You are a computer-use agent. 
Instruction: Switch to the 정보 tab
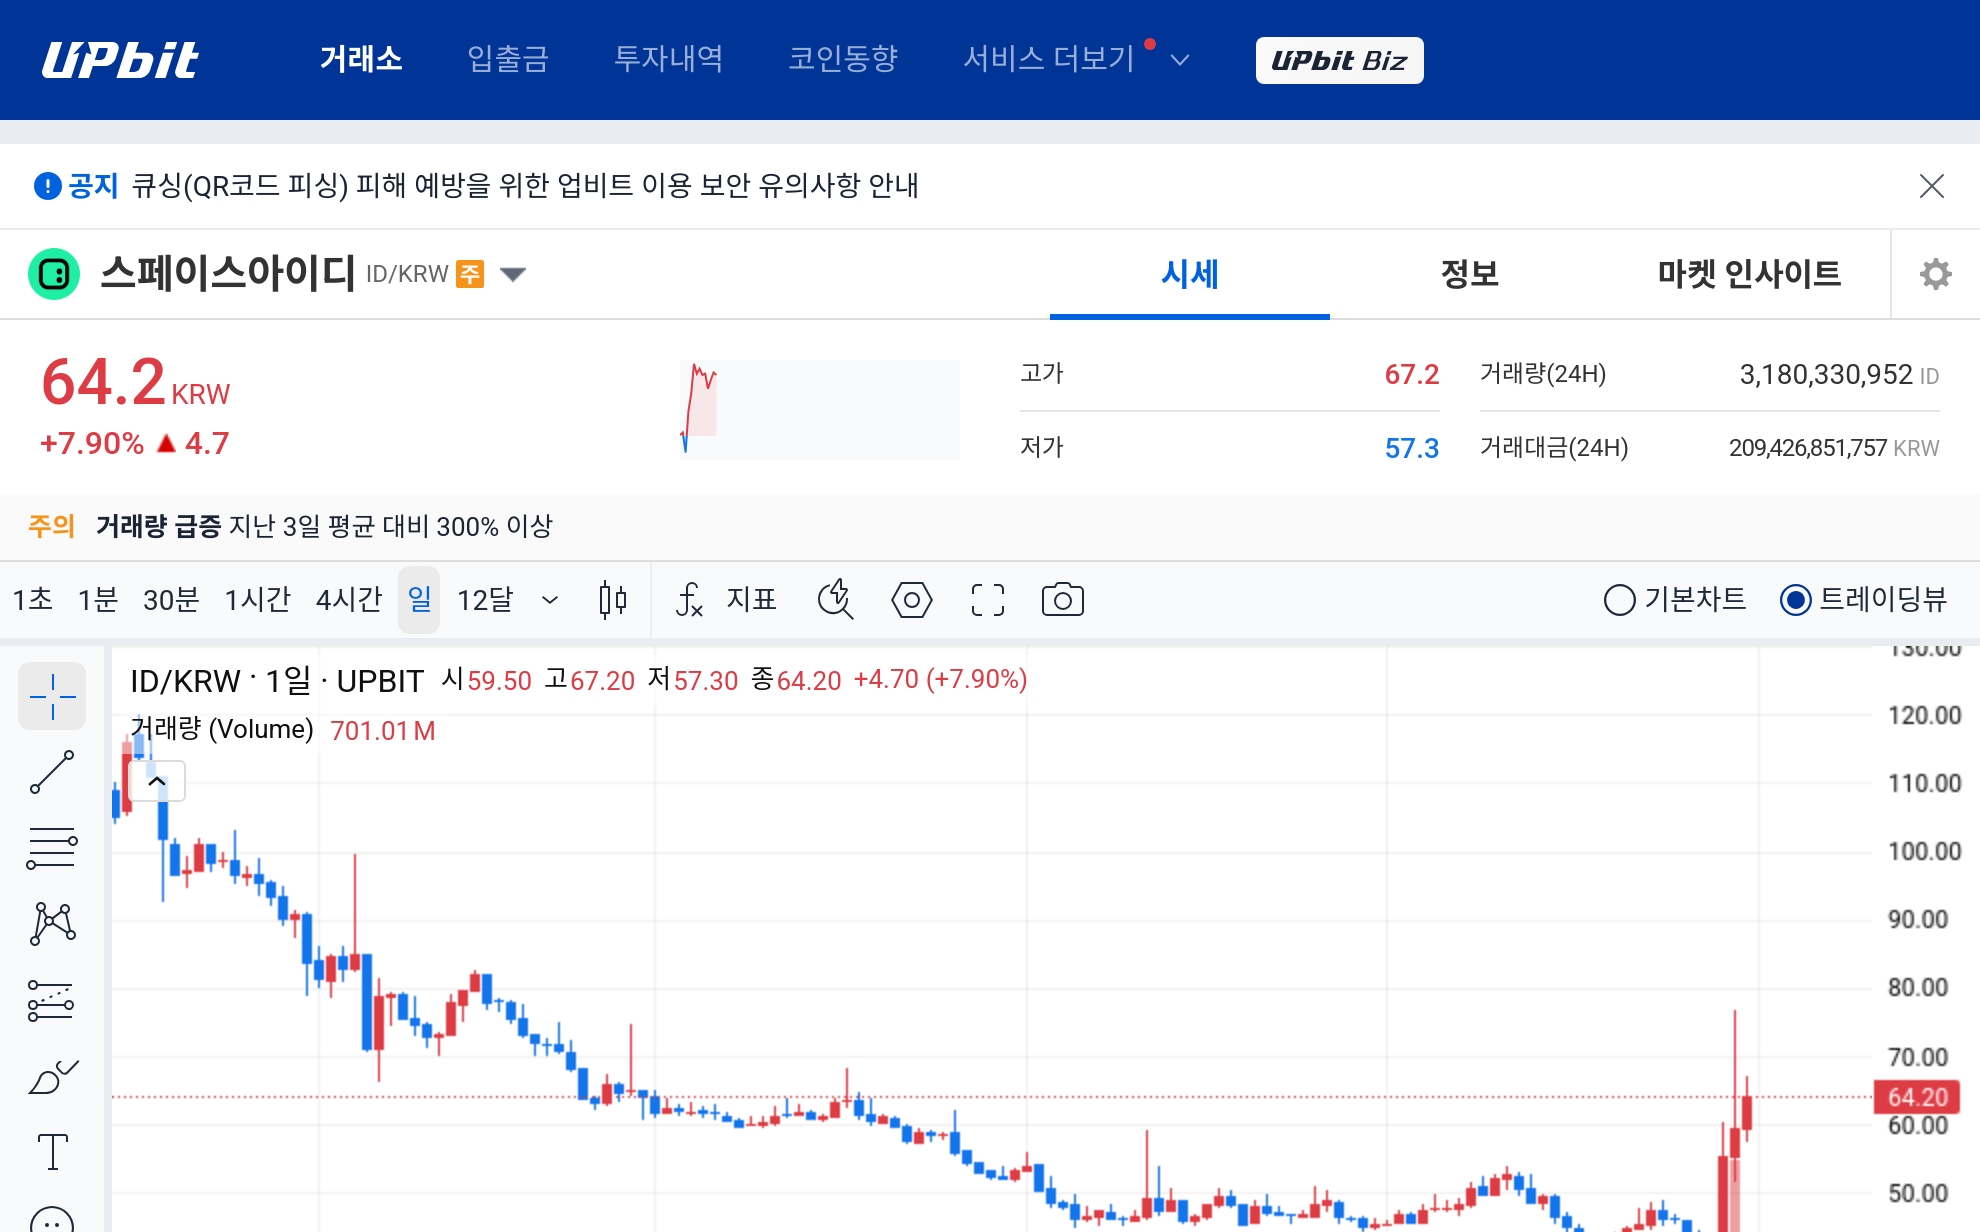click(x=1470, y=274)
